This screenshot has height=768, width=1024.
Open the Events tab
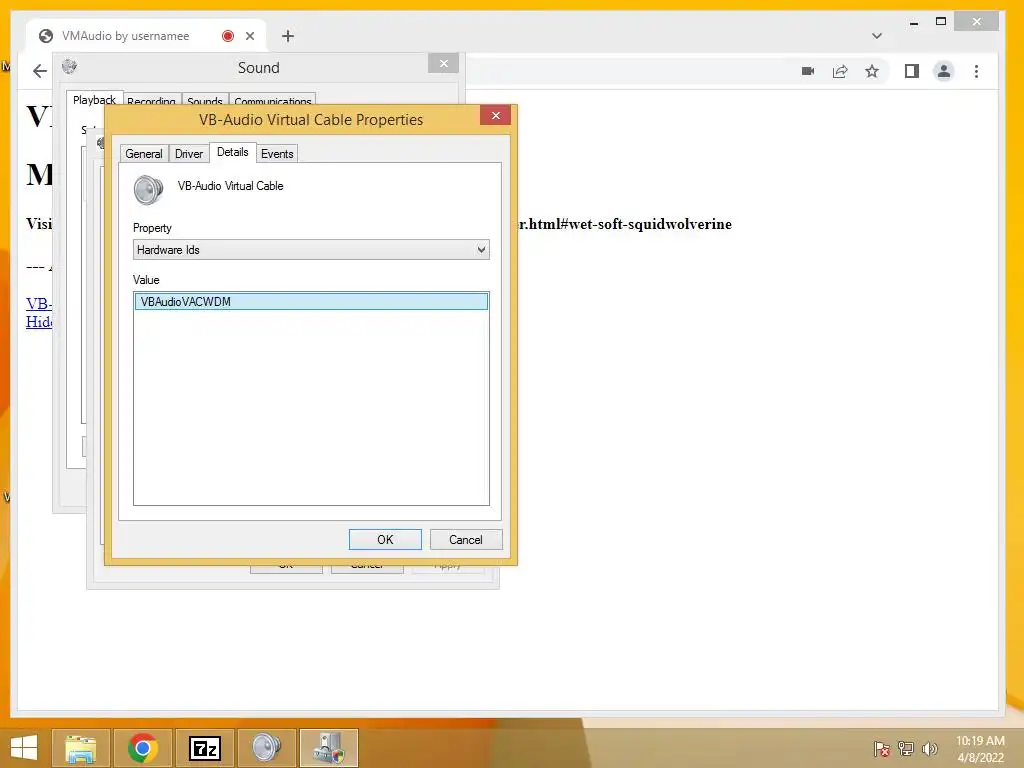coord(277,153)
